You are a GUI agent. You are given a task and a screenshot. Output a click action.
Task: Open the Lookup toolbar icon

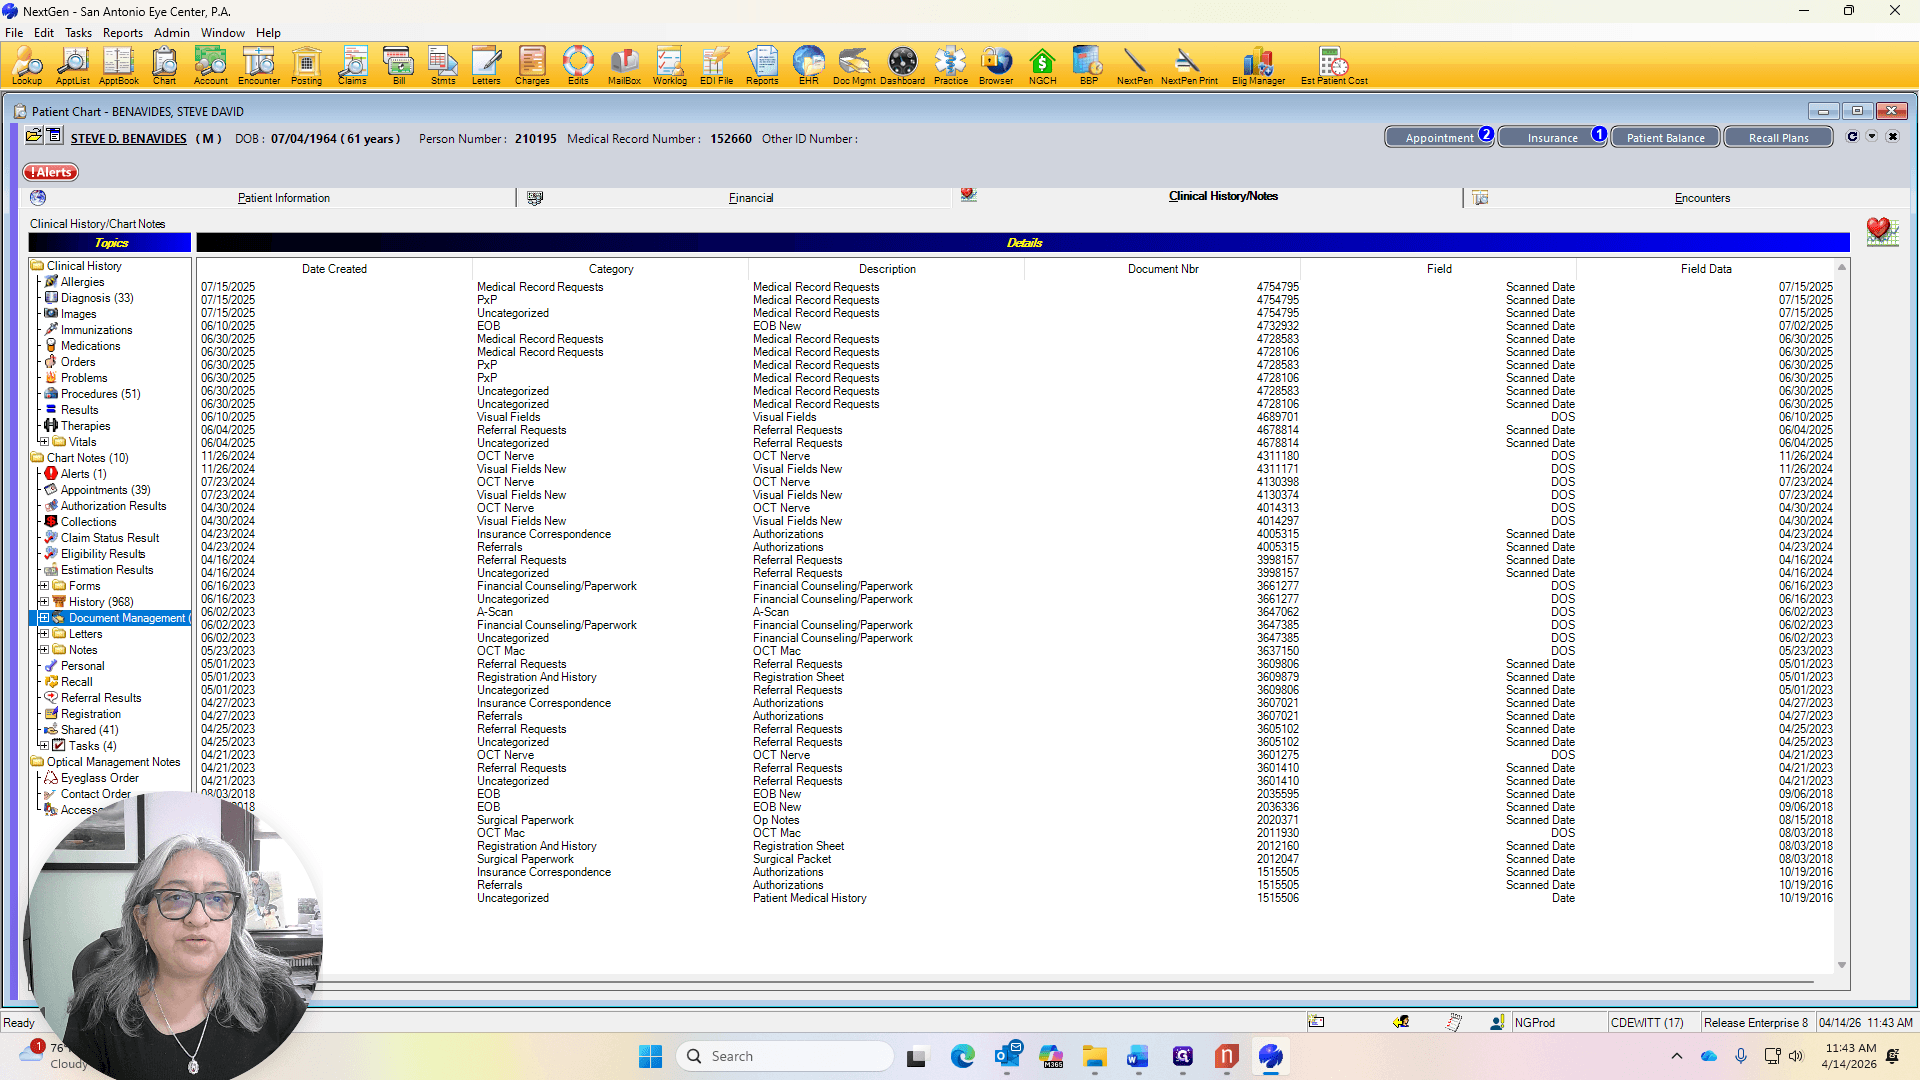coord(27,65)
